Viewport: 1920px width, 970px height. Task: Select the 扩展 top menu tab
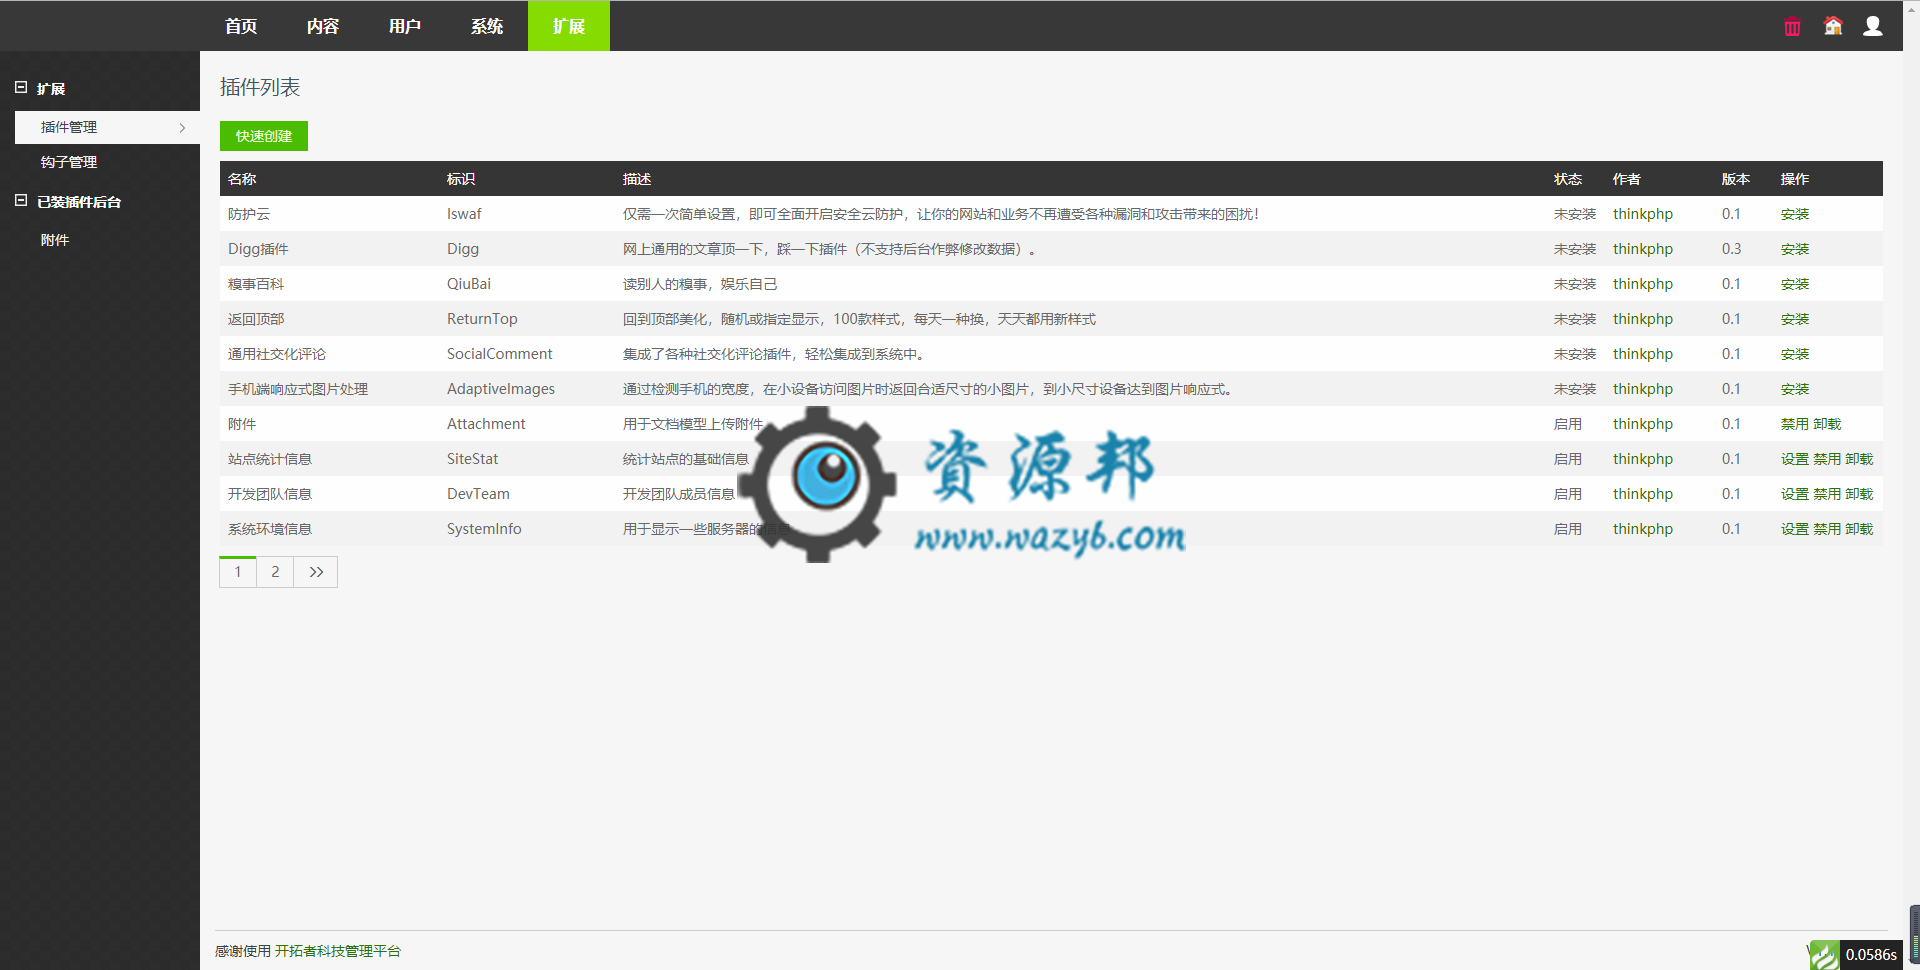point(569,26)
